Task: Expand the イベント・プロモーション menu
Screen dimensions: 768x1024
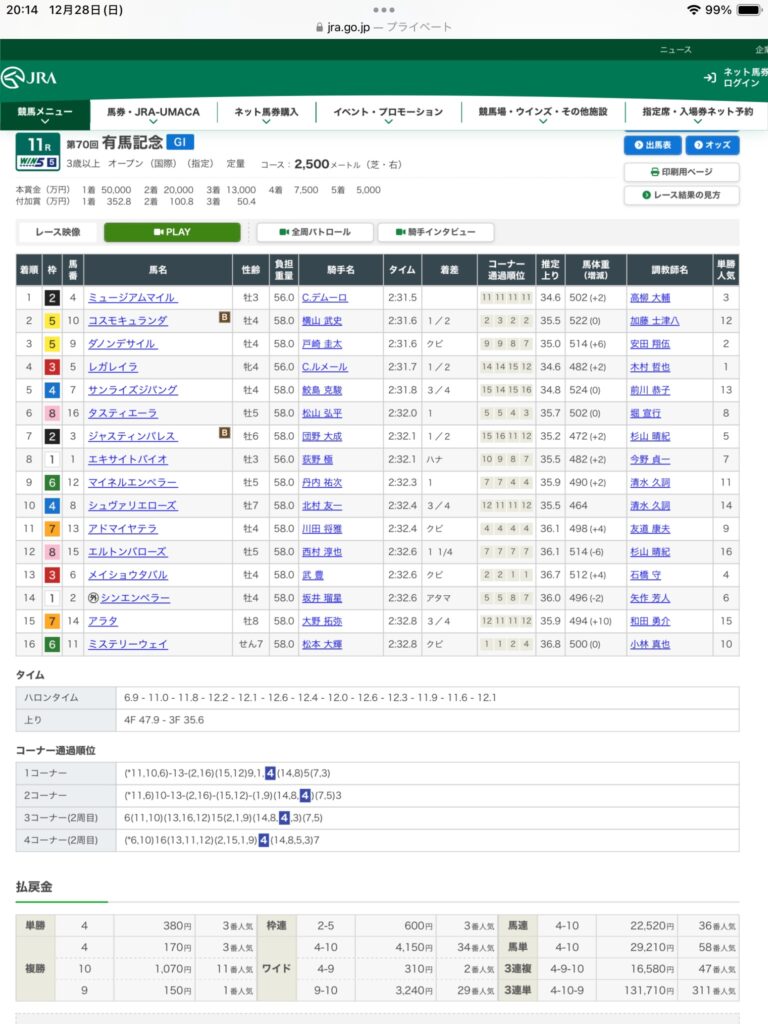Action: (388, 115)
